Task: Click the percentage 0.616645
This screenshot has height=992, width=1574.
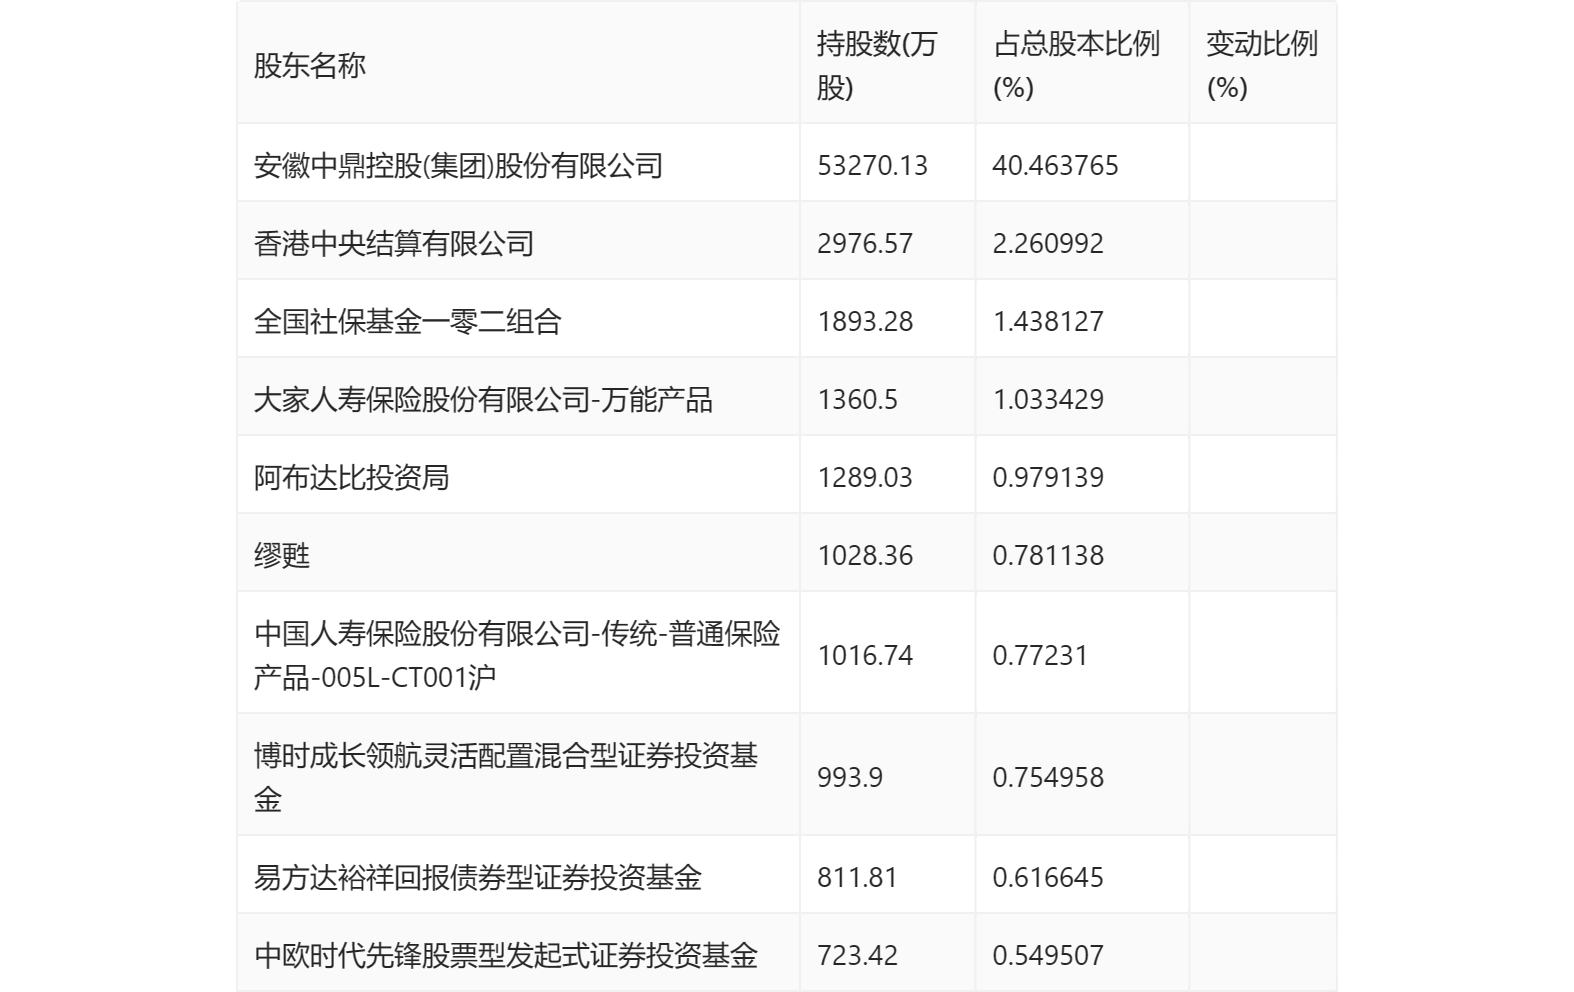Action: [x=1048, y=877]
